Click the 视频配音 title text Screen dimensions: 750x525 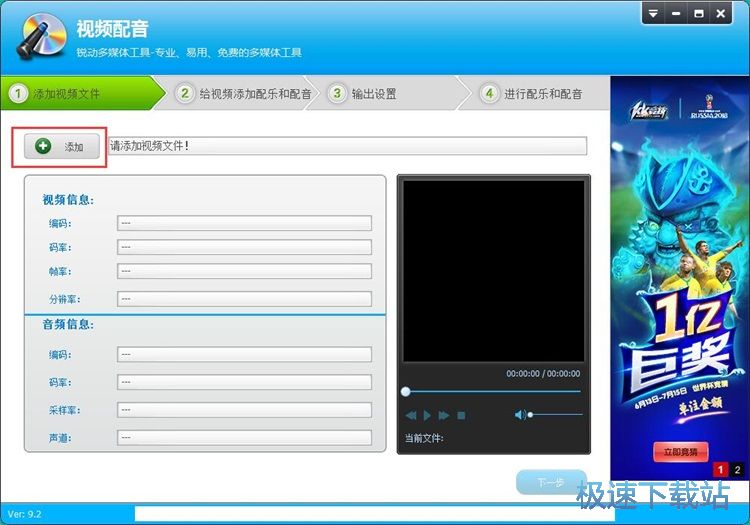click(x=112, y=29)
